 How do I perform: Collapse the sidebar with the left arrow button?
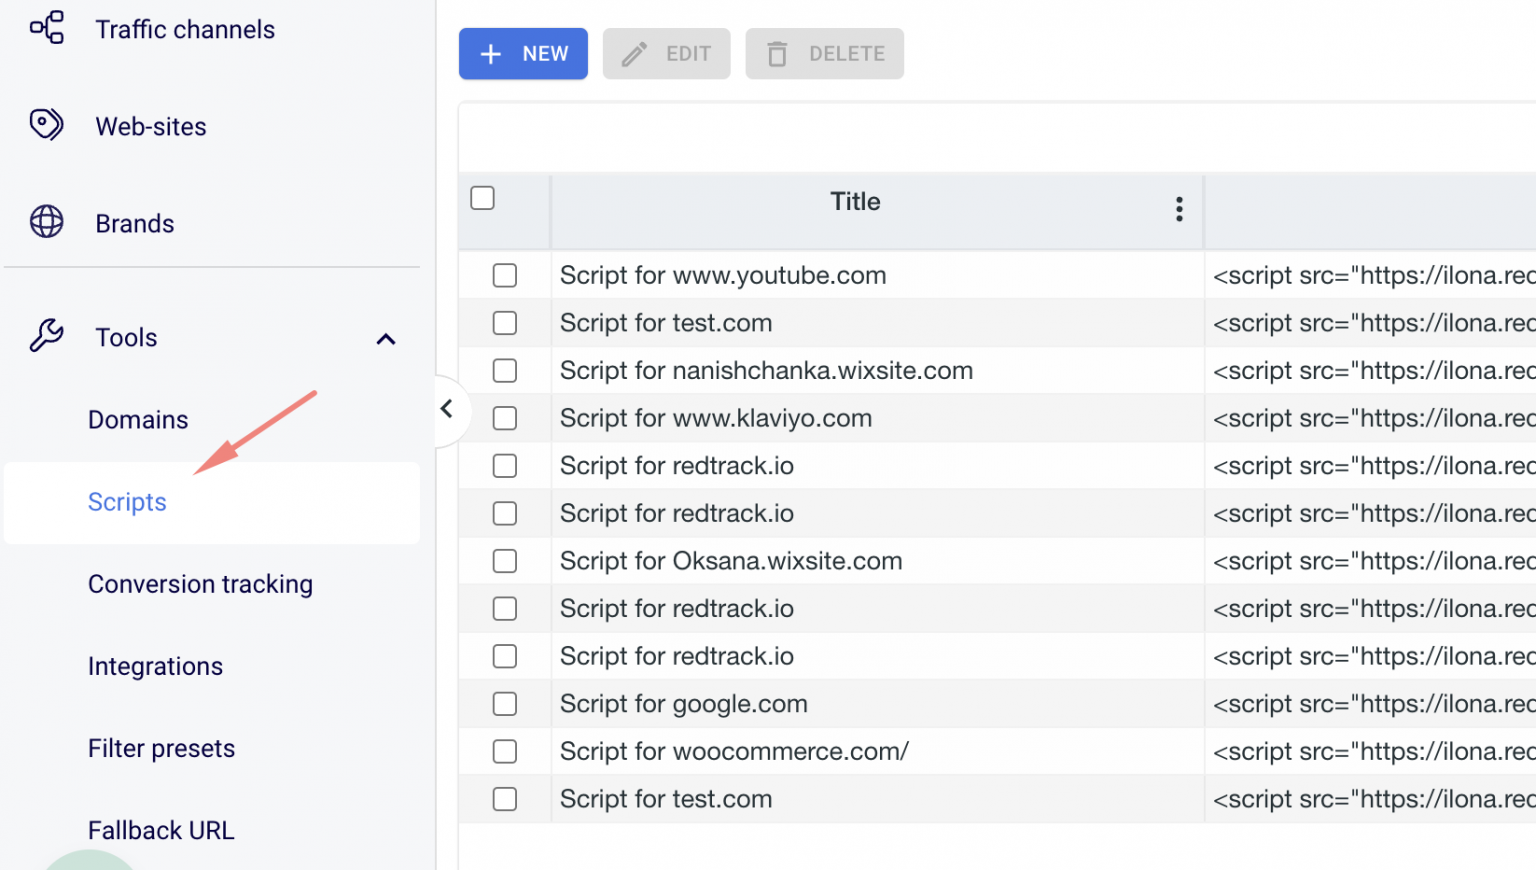click(x=447, y=410)
